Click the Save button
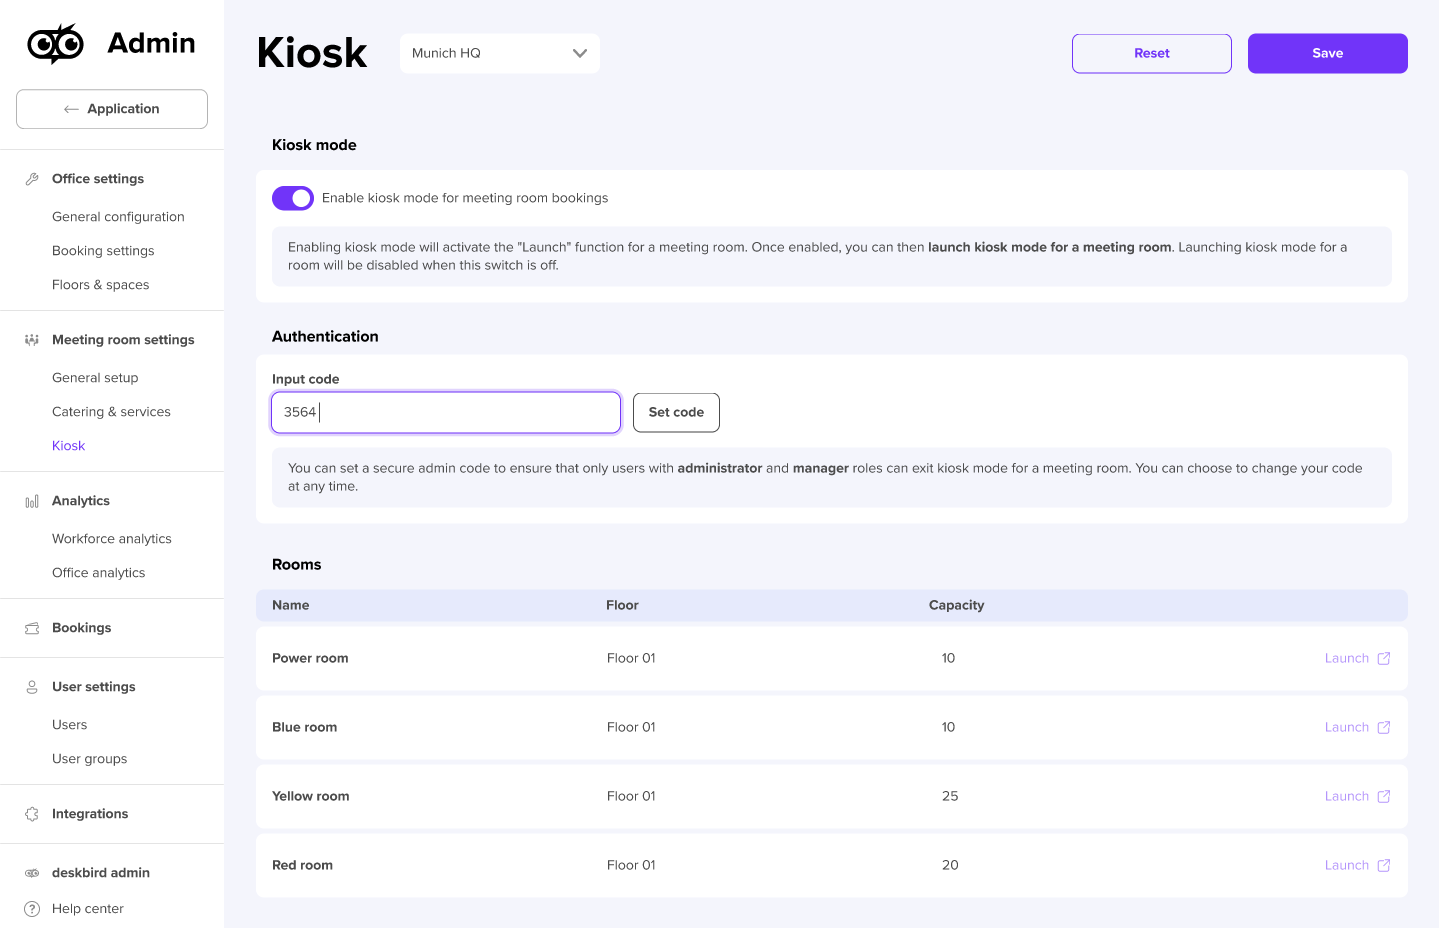Image resolution: width=1439 pixels, height=928 pixels. [x=1327, y=53]
